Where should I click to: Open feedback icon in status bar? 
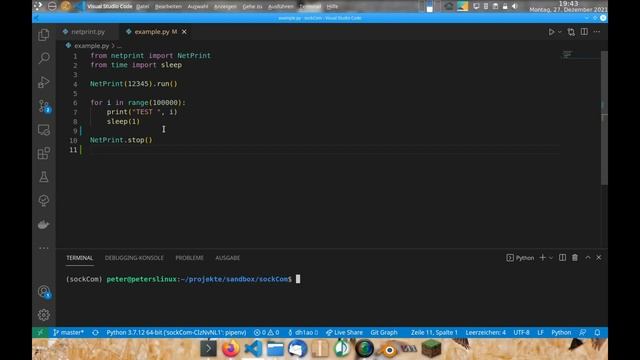pos(582,332)
